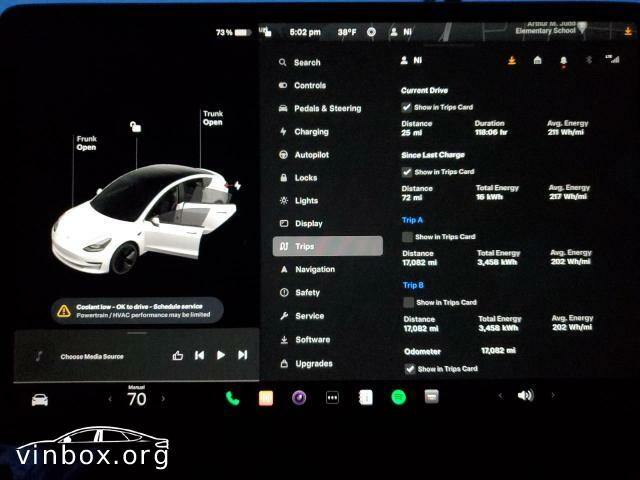The width and height of the screenshot is (640, 480).
Task: Open driver profile Ni in top status bar
Action: 401,31
